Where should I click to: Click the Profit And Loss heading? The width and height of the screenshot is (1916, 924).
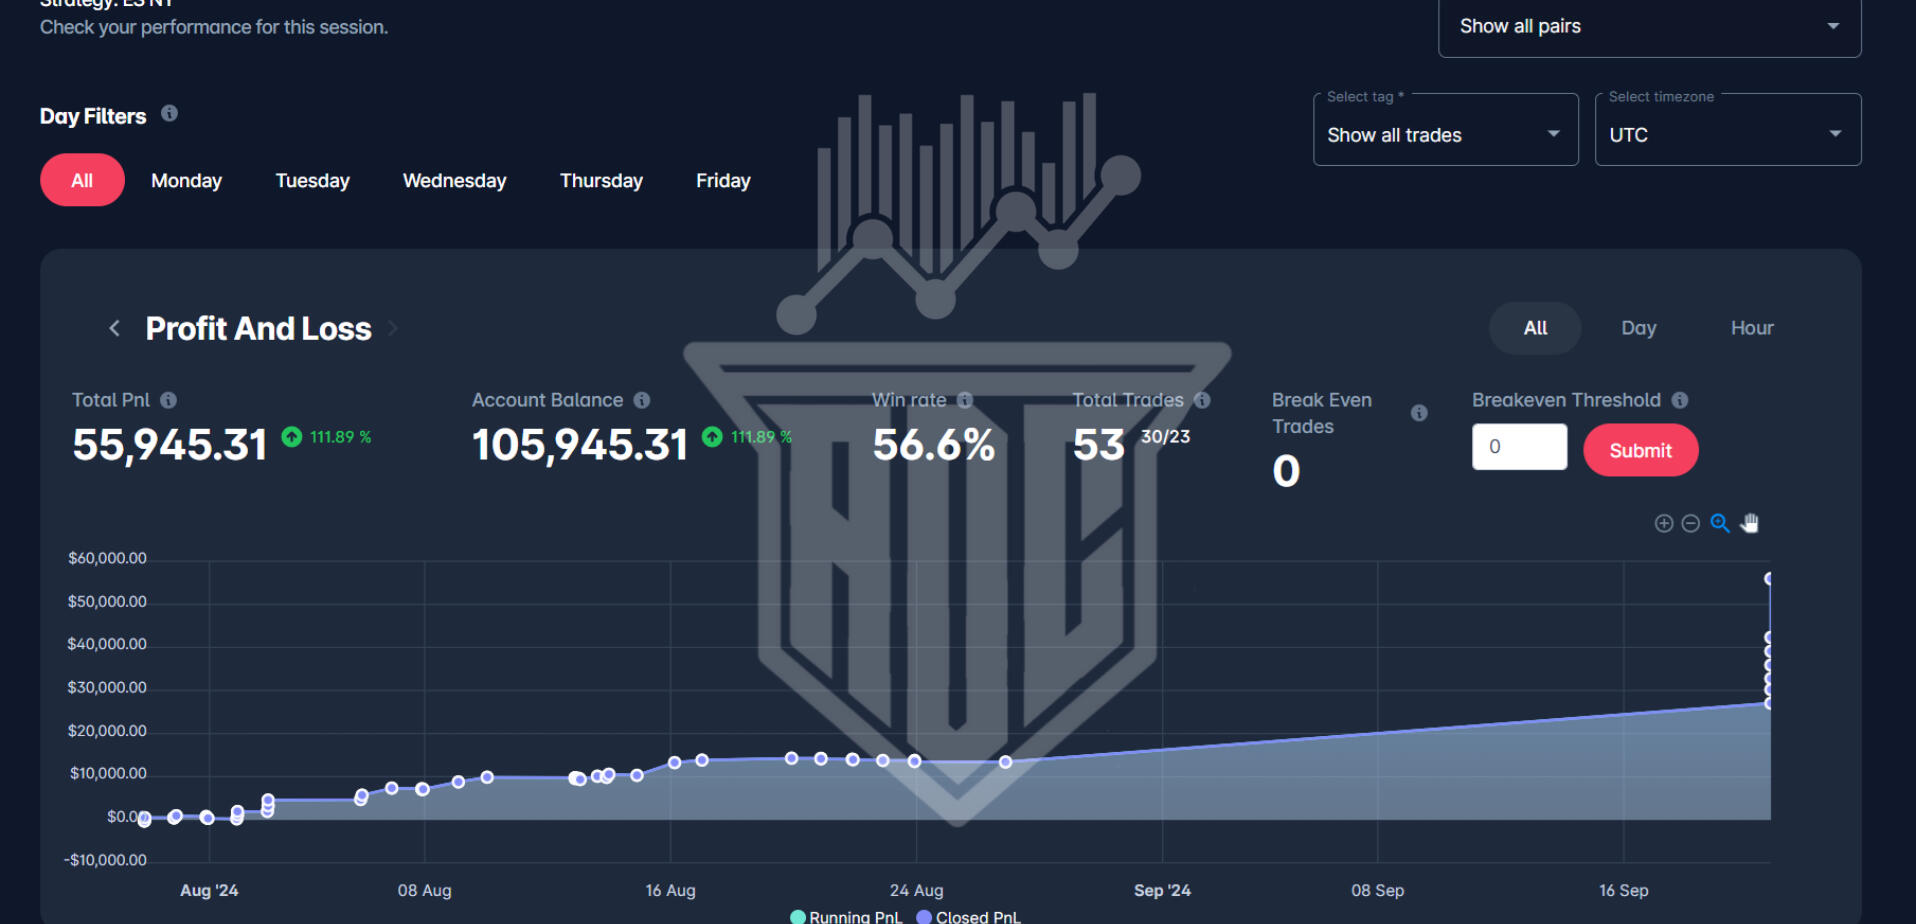click(259, 329)
